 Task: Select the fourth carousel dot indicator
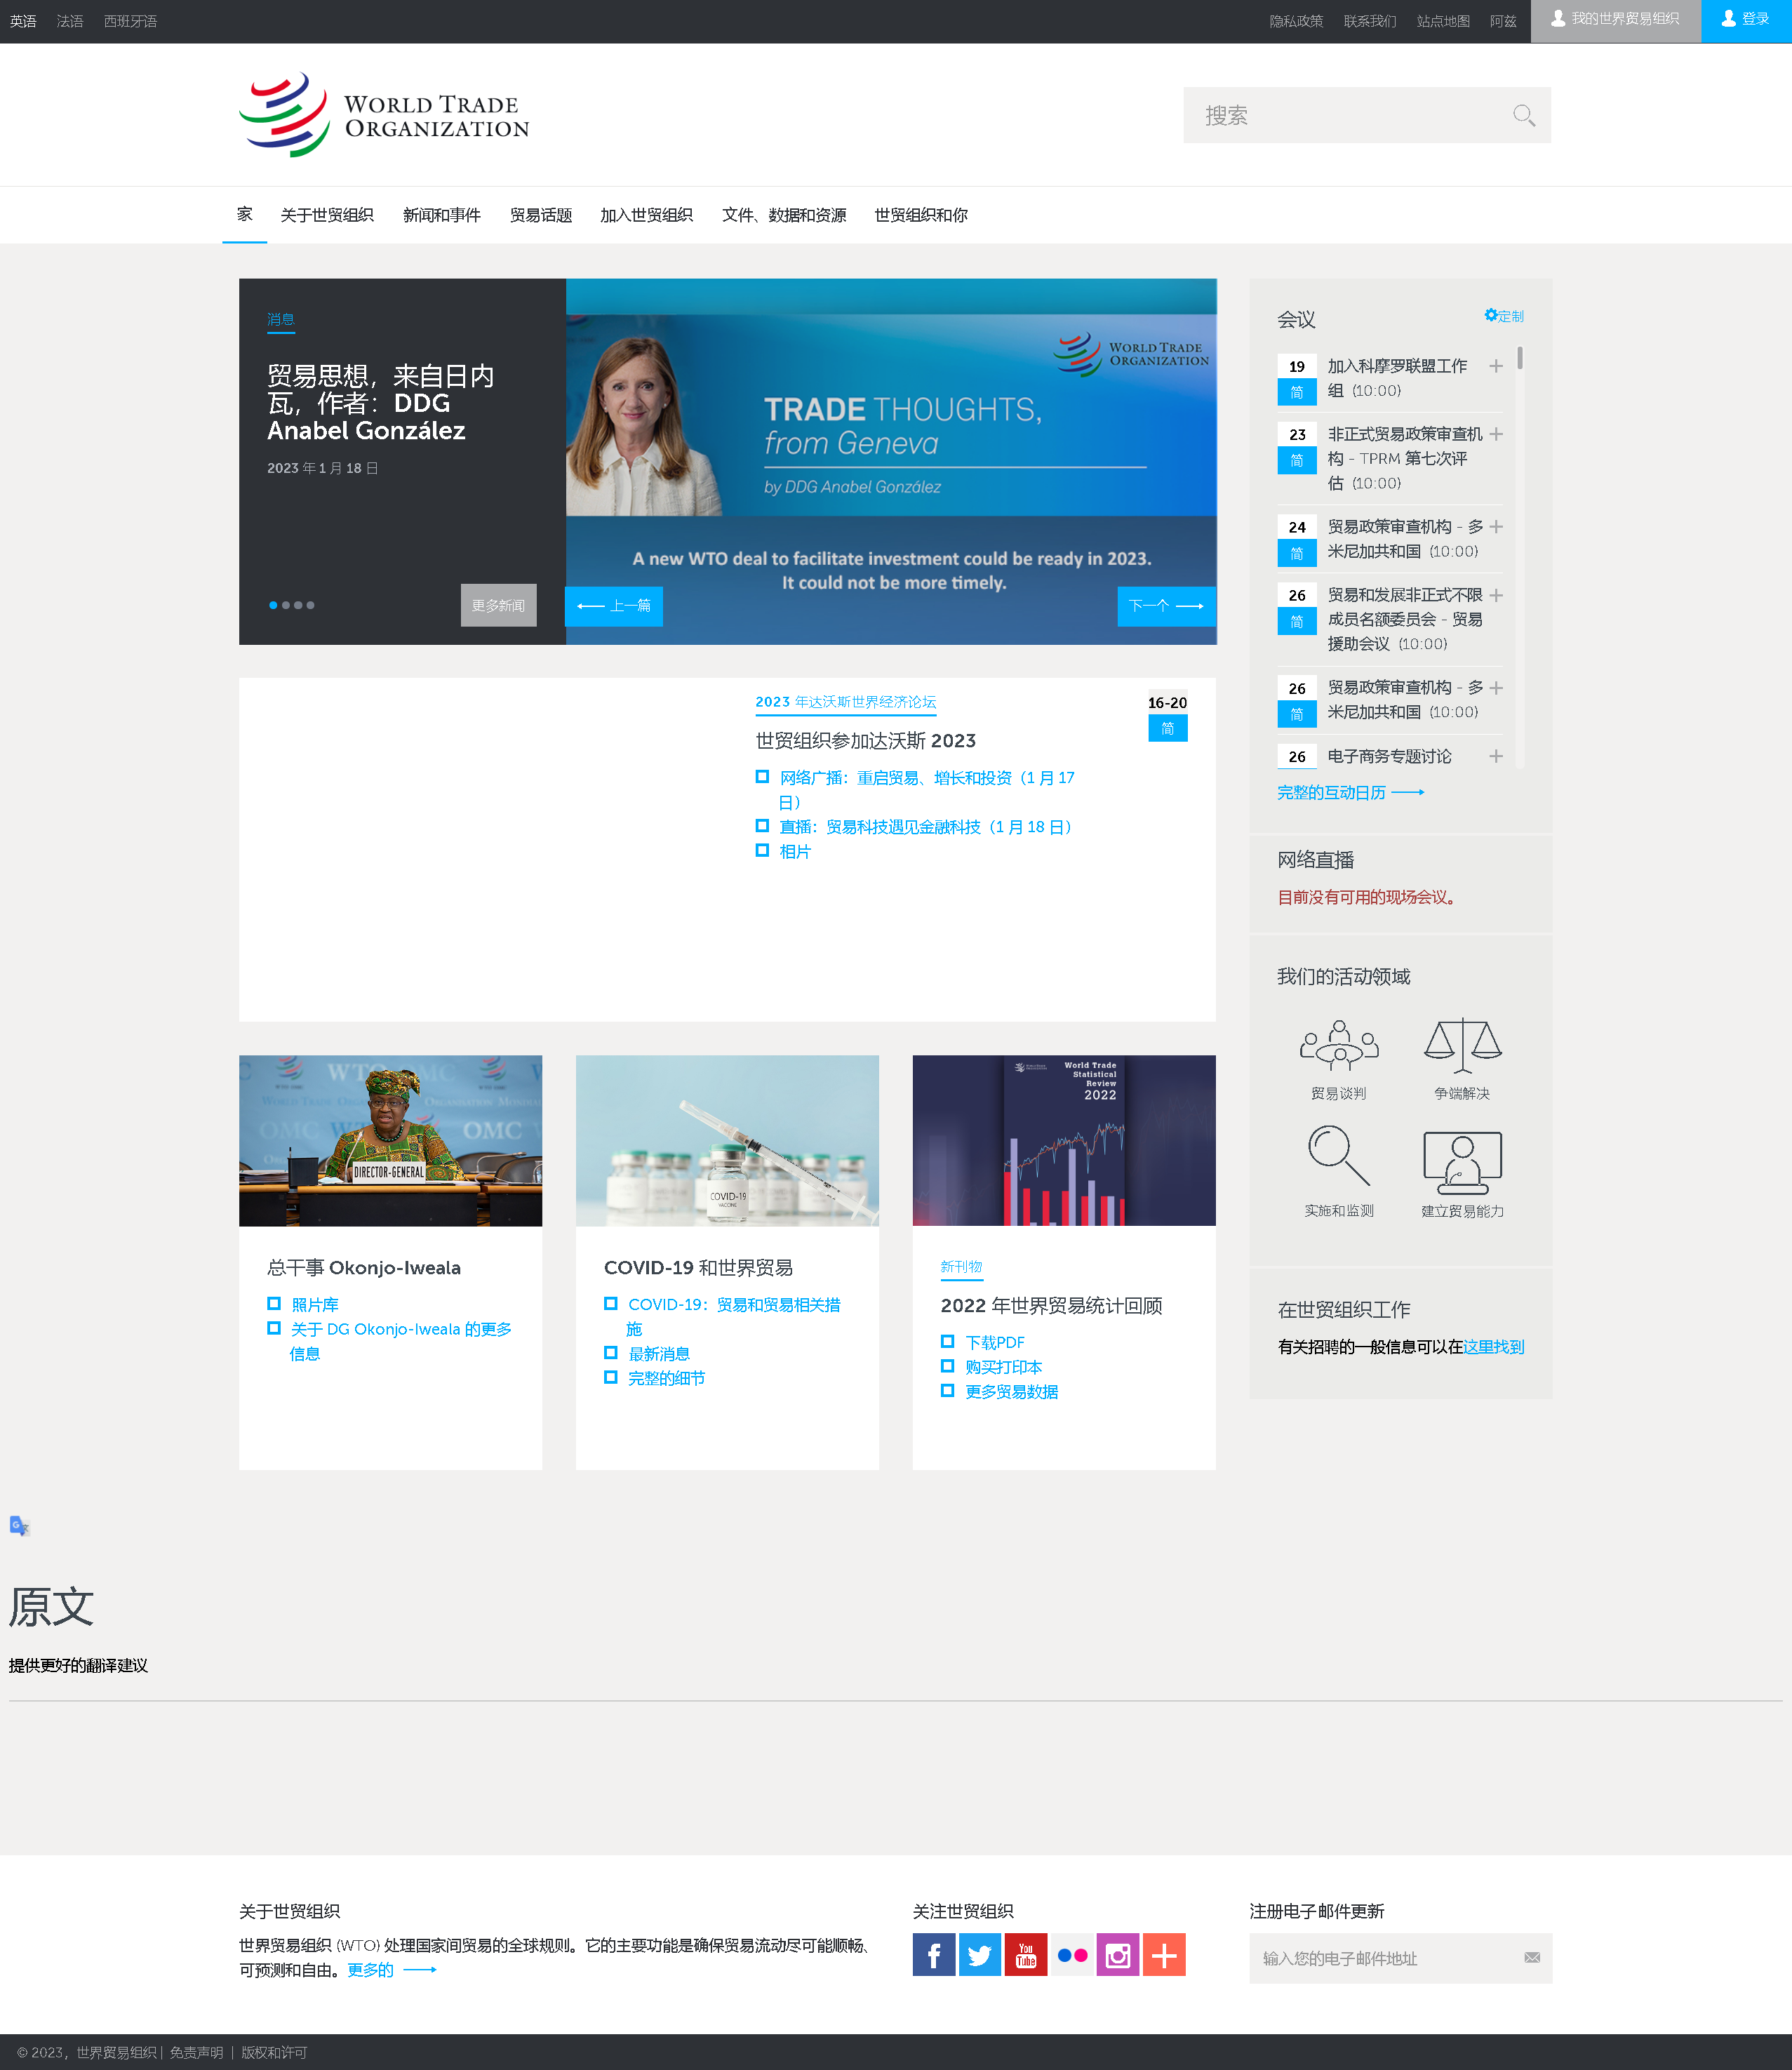[x=311, y=605]
